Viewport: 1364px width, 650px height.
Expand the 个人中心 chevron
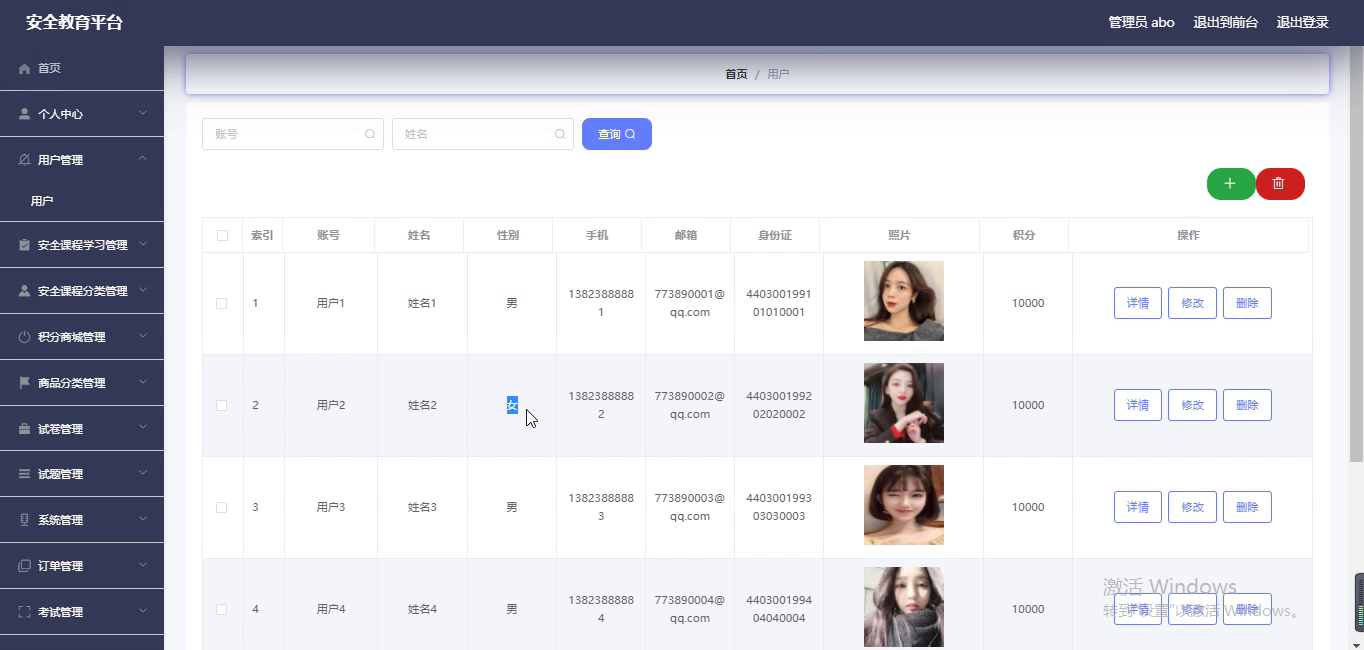pyautogui.click(x=143, y=113)
